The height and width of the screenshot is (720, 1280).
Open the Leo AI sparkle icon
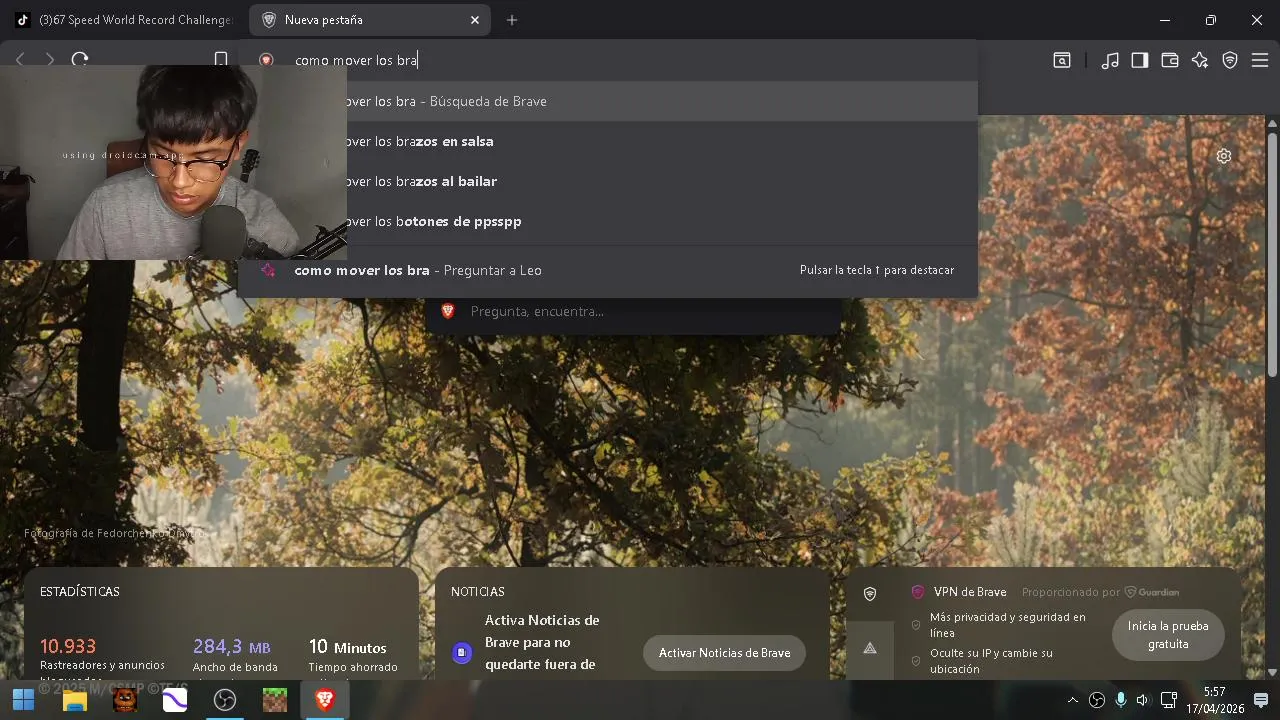click(x=1200, y=60)
